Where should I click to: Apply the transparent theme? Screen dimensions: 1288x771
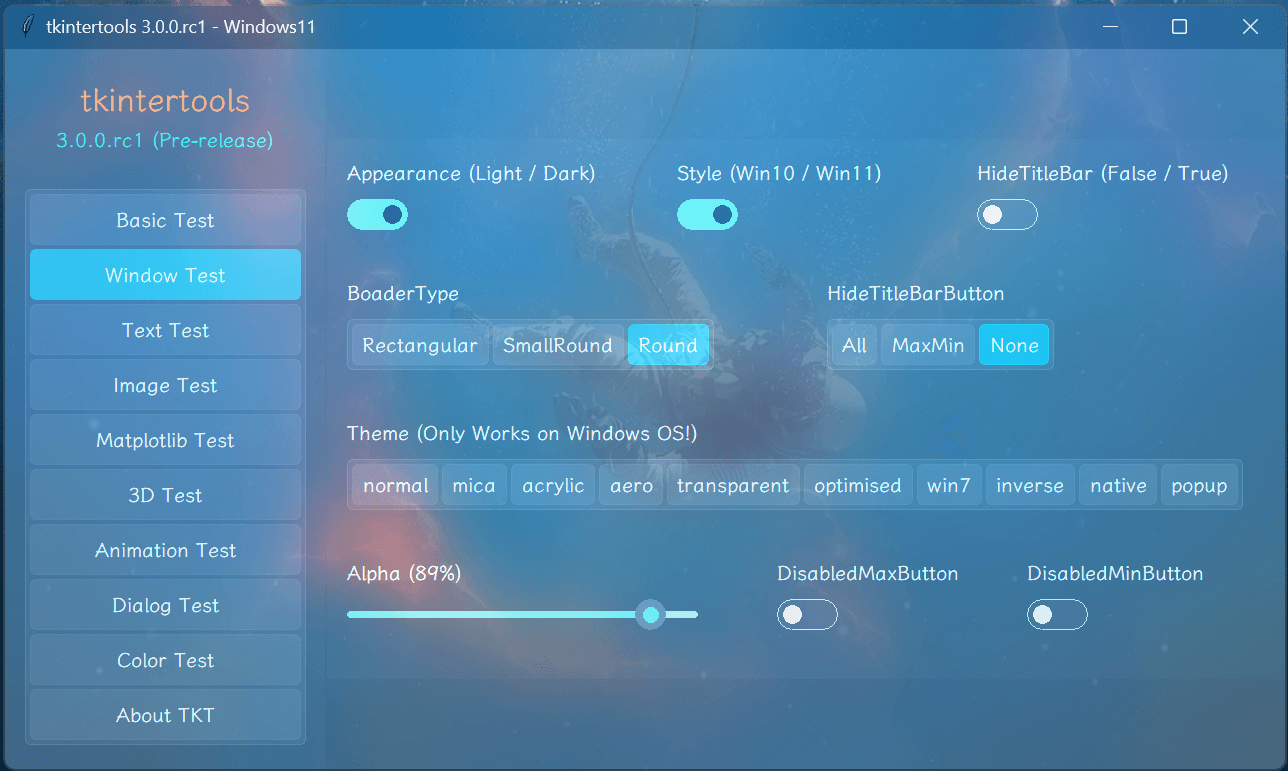(x=733, y=485)
